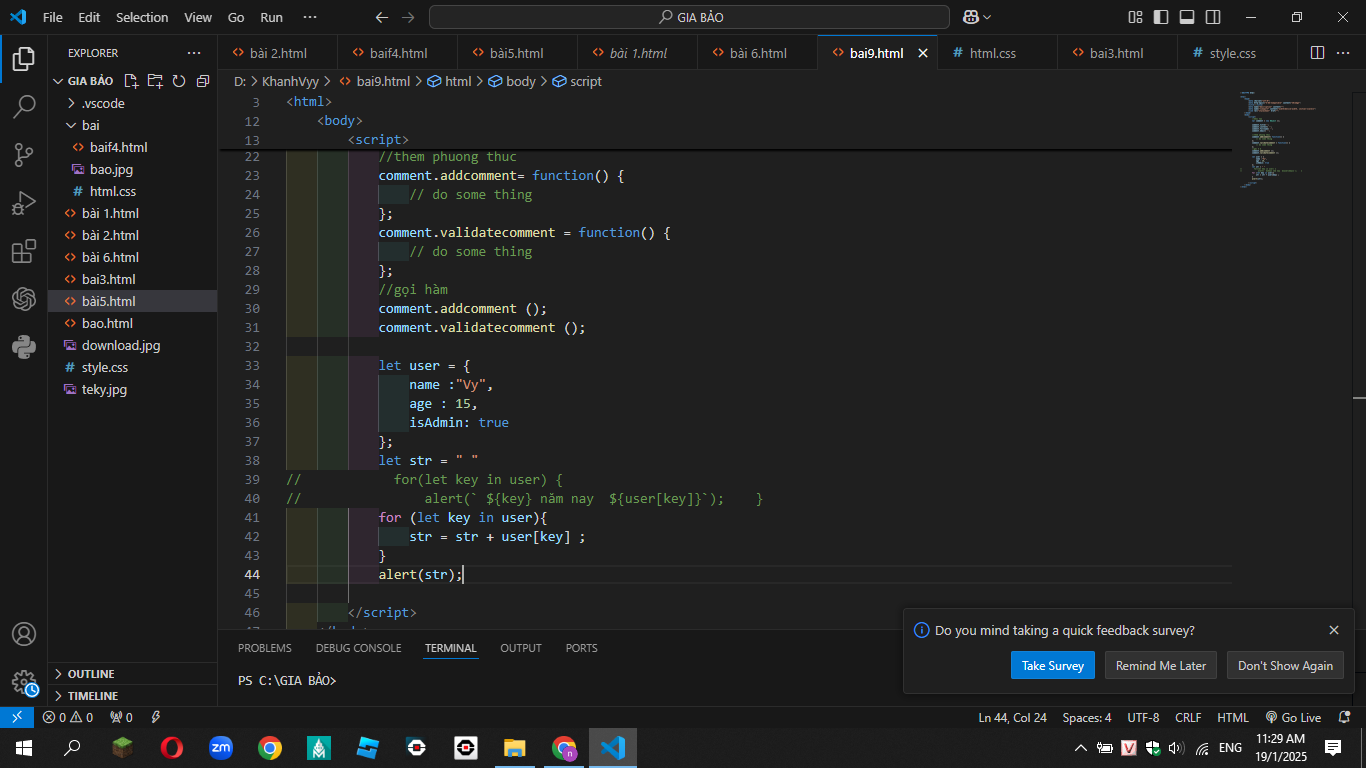The height and width of the screenshot is (768, 1366).
Task: Click the GIA BẢO command center search box
Action: (x=689, y=17)
